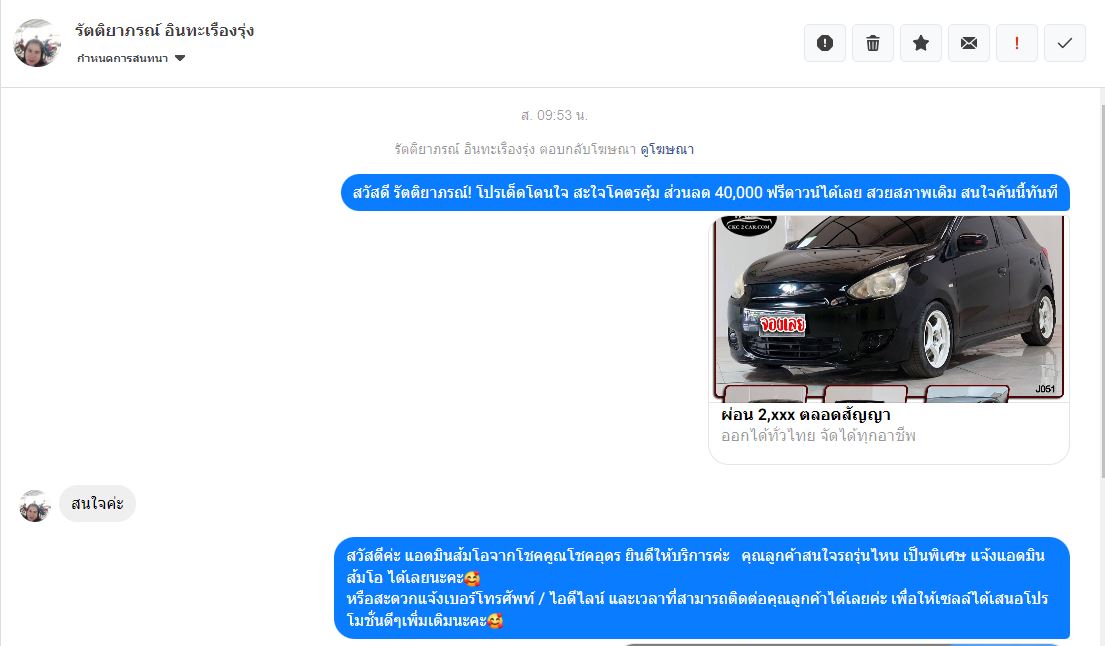
Task: Mark conversation as spam using exclamation circle icon
Action: [x=825, y=43]
